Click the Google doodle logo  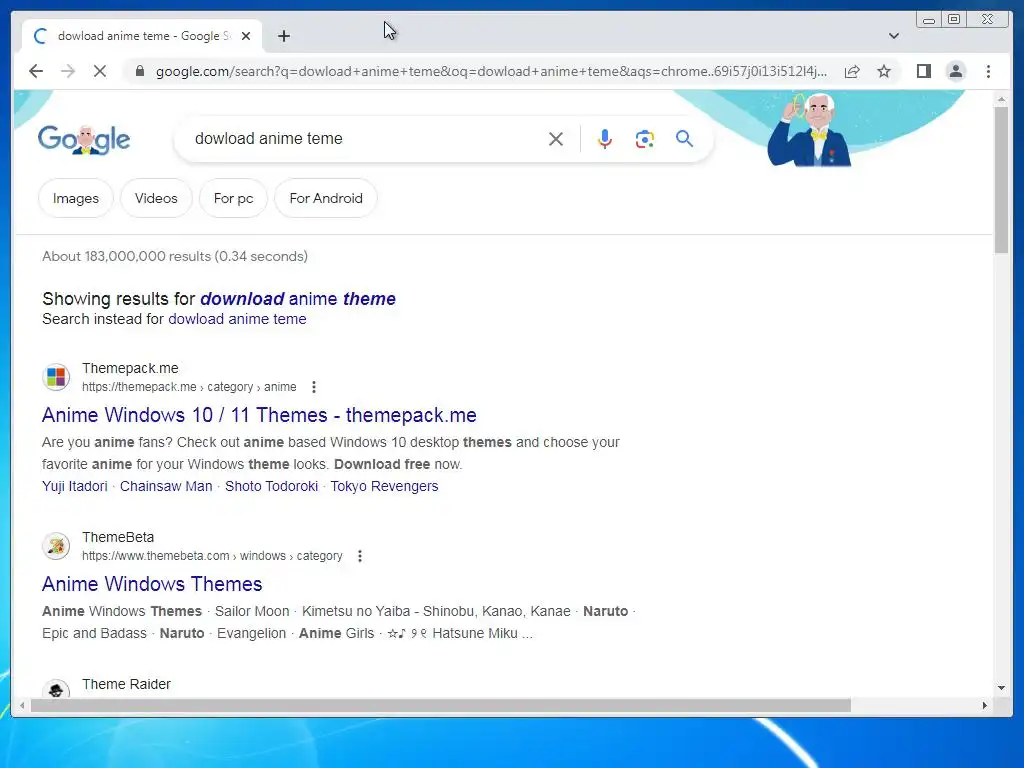point(84,139)
